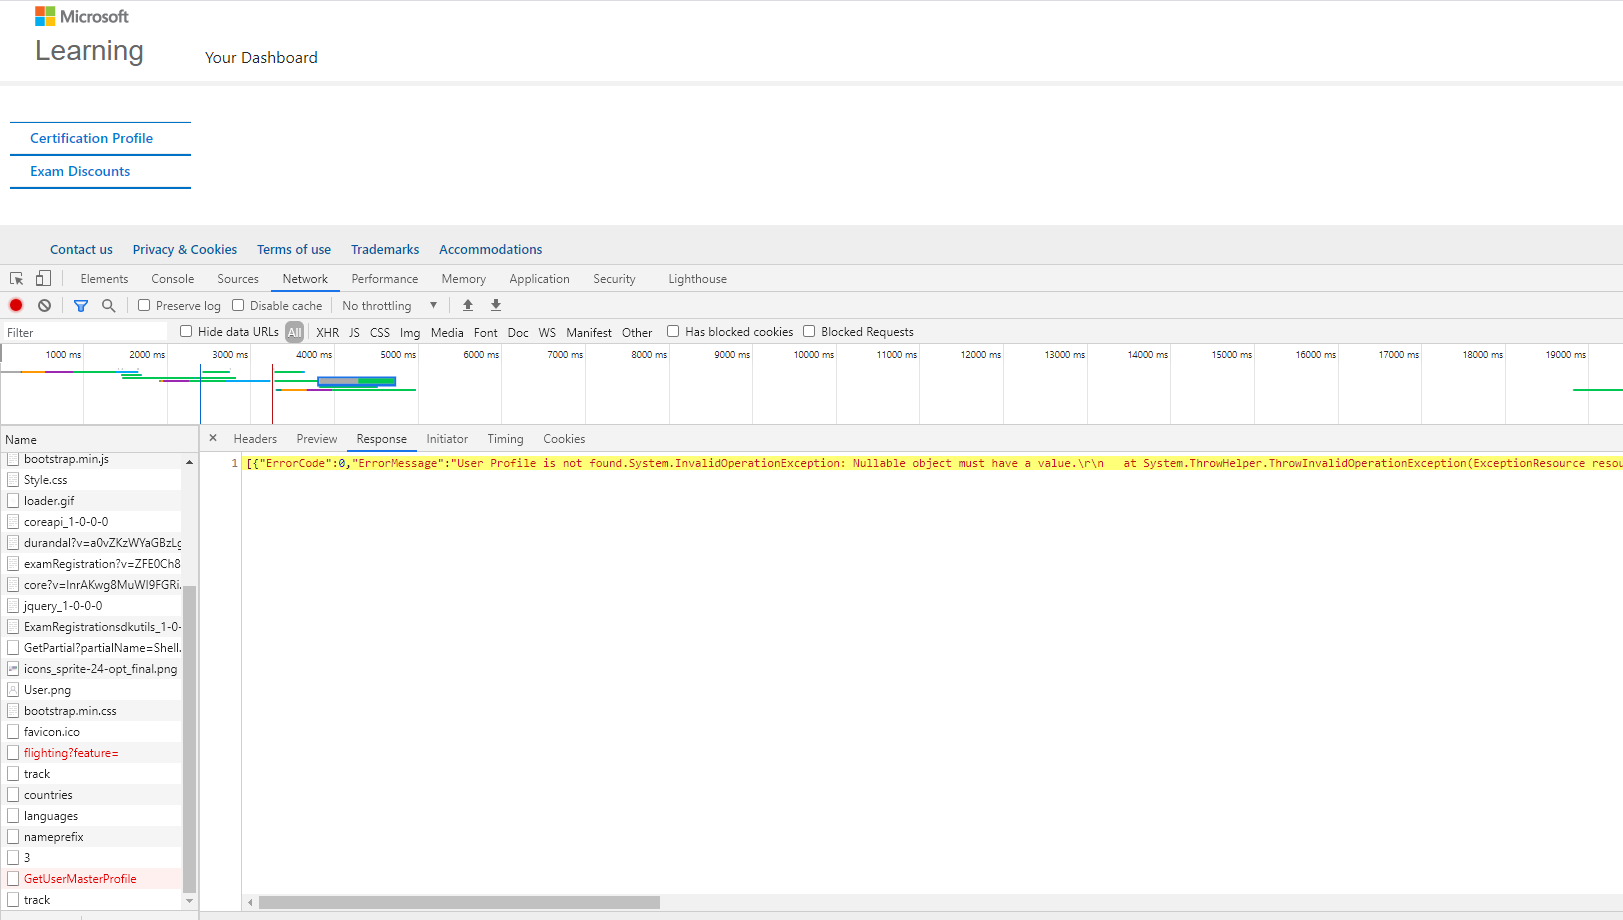Image resolution: width=1623 pixels, height=920 pixels.
Task: Close the request details pane
Action: (213, 438)
